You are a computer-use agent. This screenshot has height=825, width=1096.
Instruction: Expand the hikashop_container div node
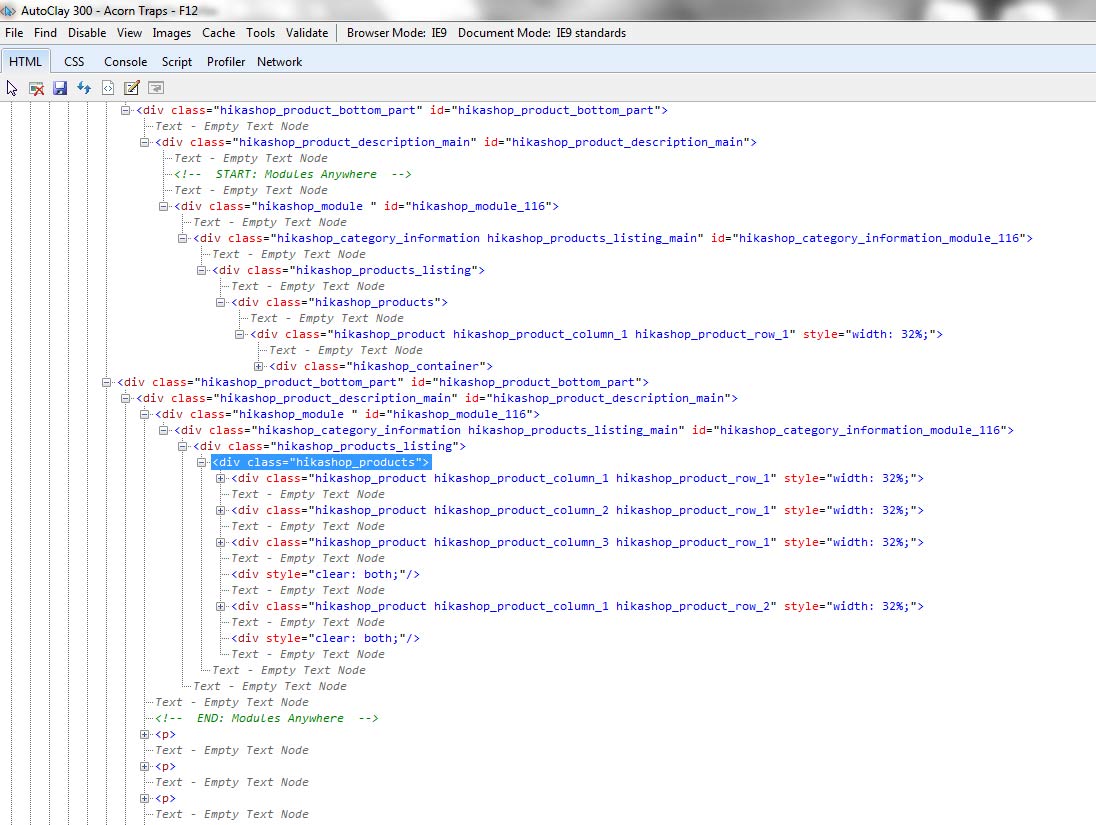pos(260,366)
